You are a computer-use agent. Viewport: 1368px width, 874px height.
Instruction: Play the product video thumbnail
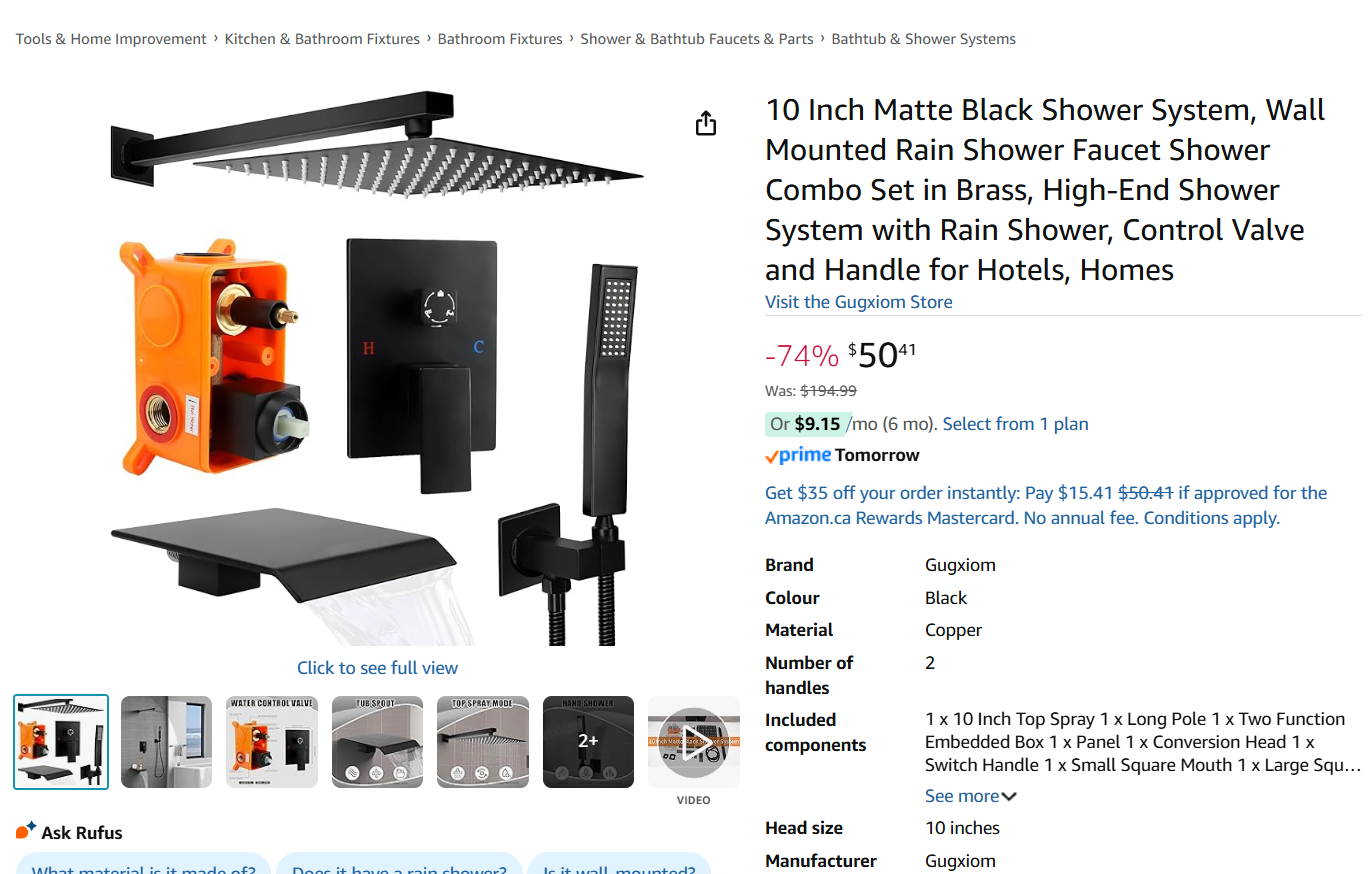point(694,742)
